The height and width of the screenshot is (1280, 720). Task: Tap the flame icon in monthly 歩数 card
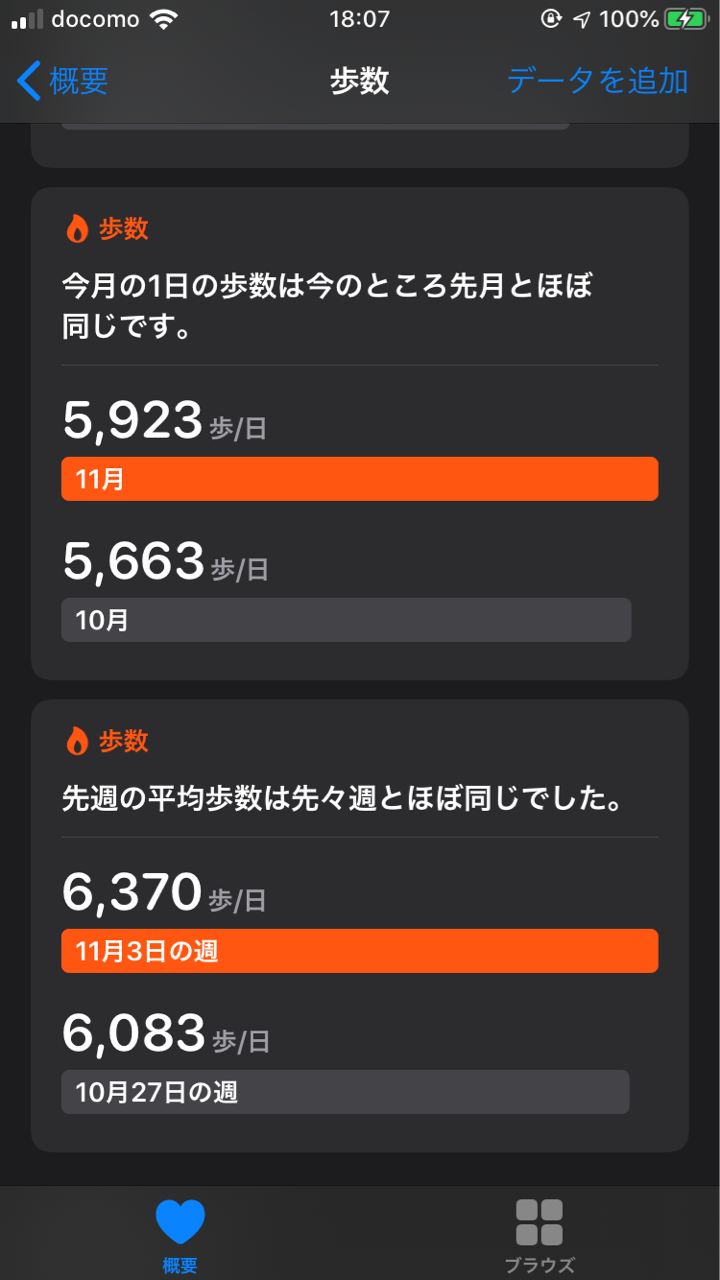77,229
